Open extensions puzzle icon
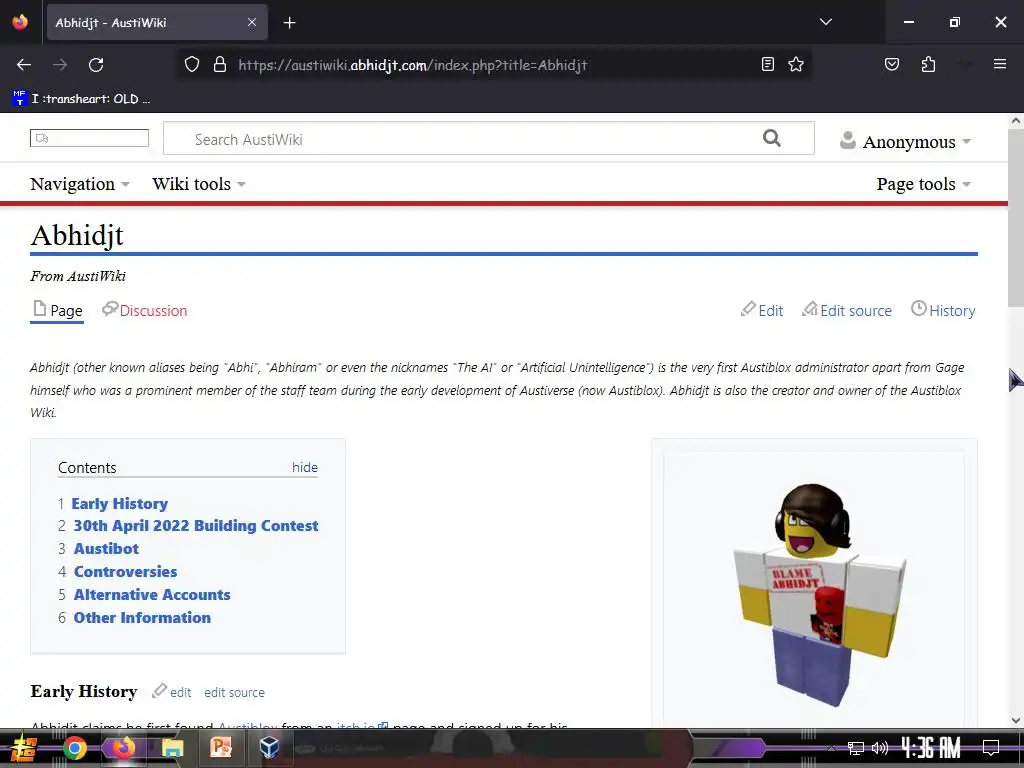 [x=928, y=64]
